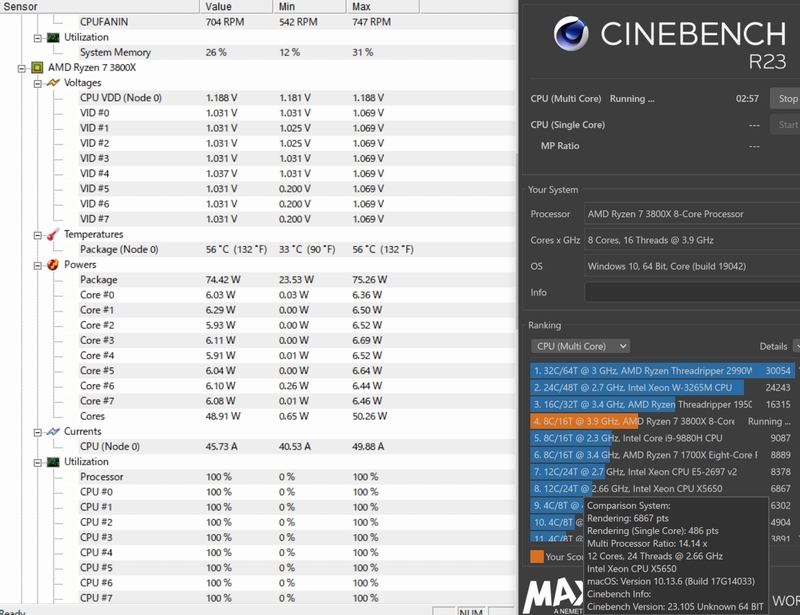Click the Utilization icon above Processor row
This screenshot has height=615, width=800.
tap(53, 462)
